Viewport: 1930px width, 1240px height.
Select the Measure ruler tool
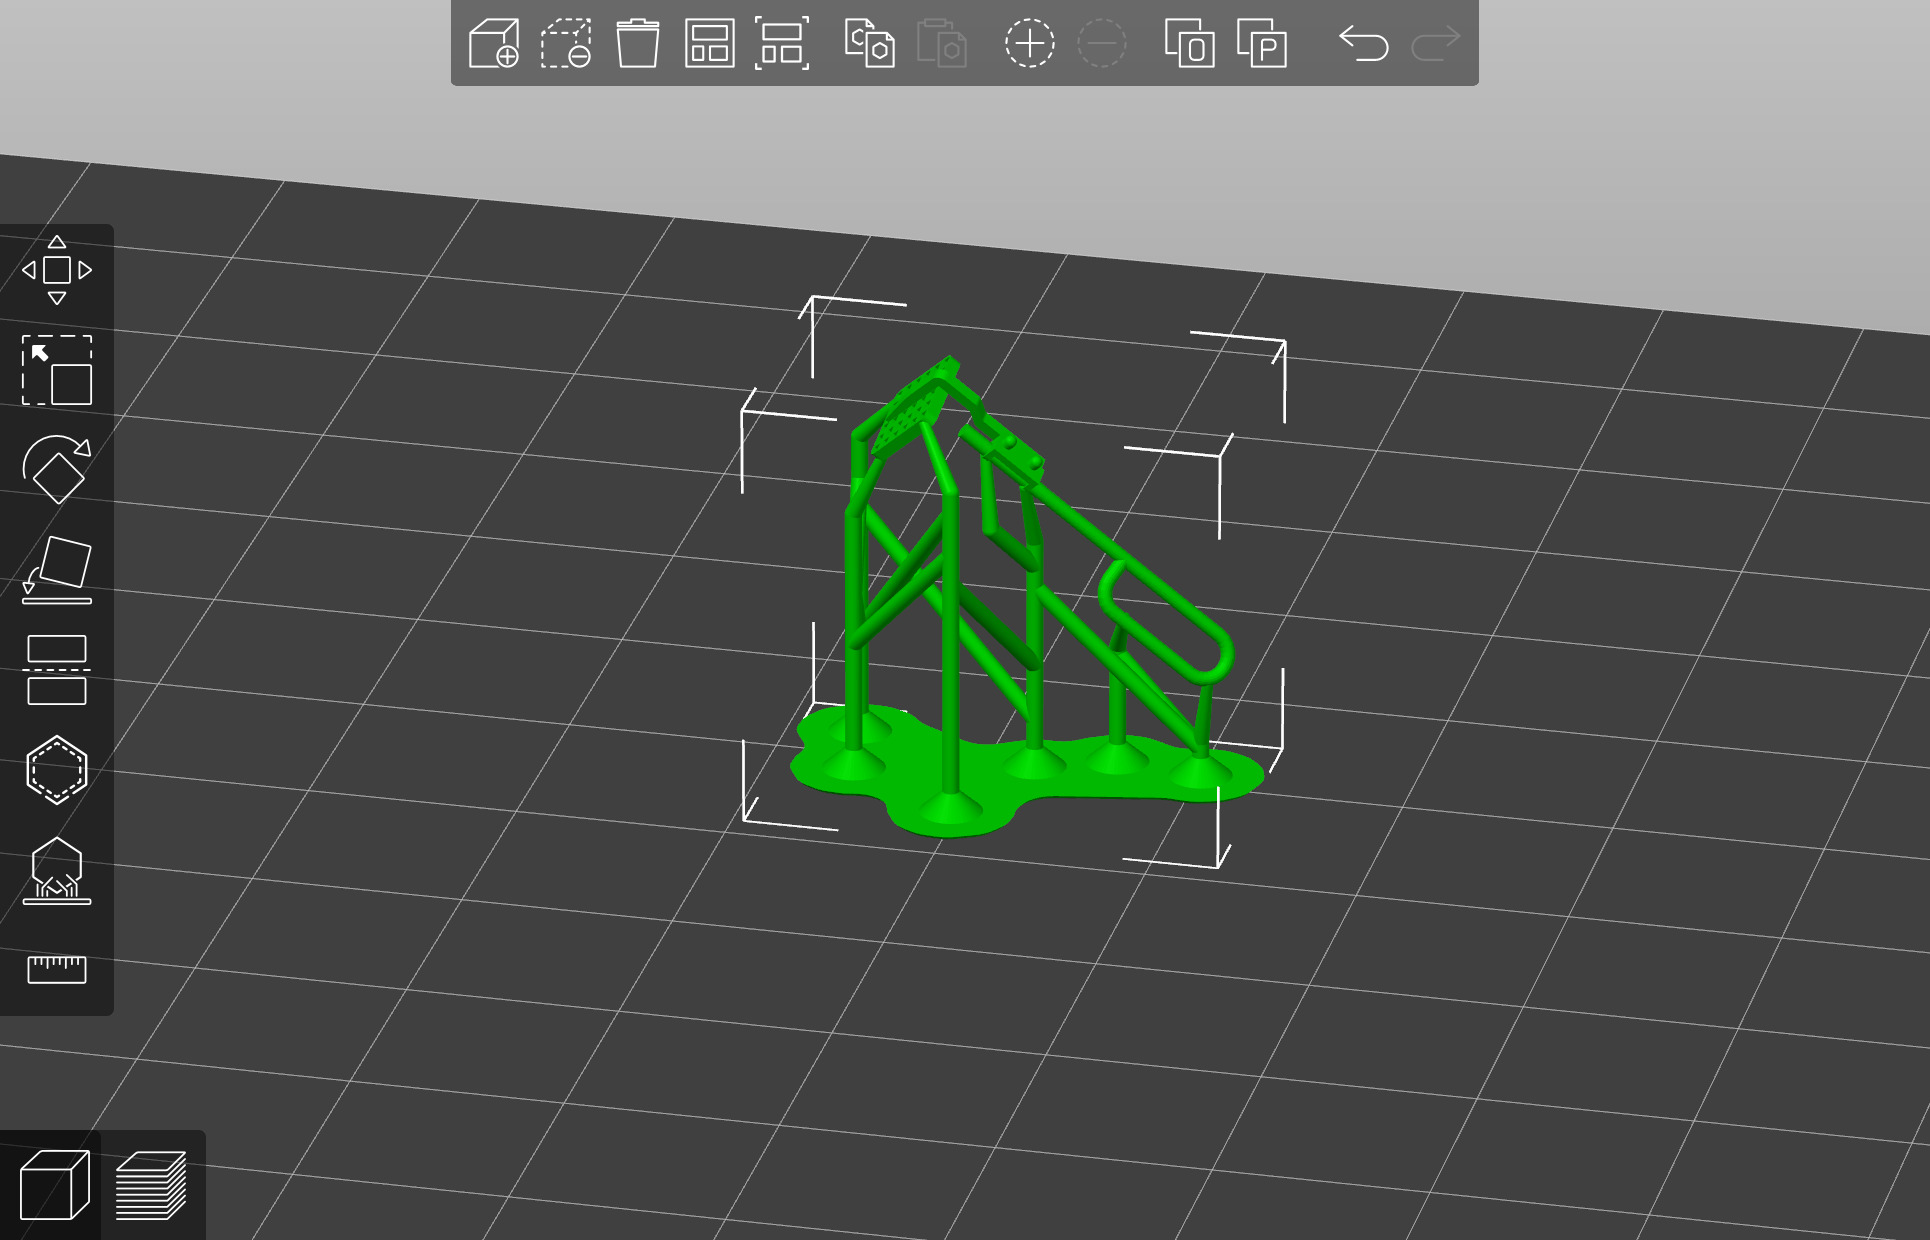point(57,968)
